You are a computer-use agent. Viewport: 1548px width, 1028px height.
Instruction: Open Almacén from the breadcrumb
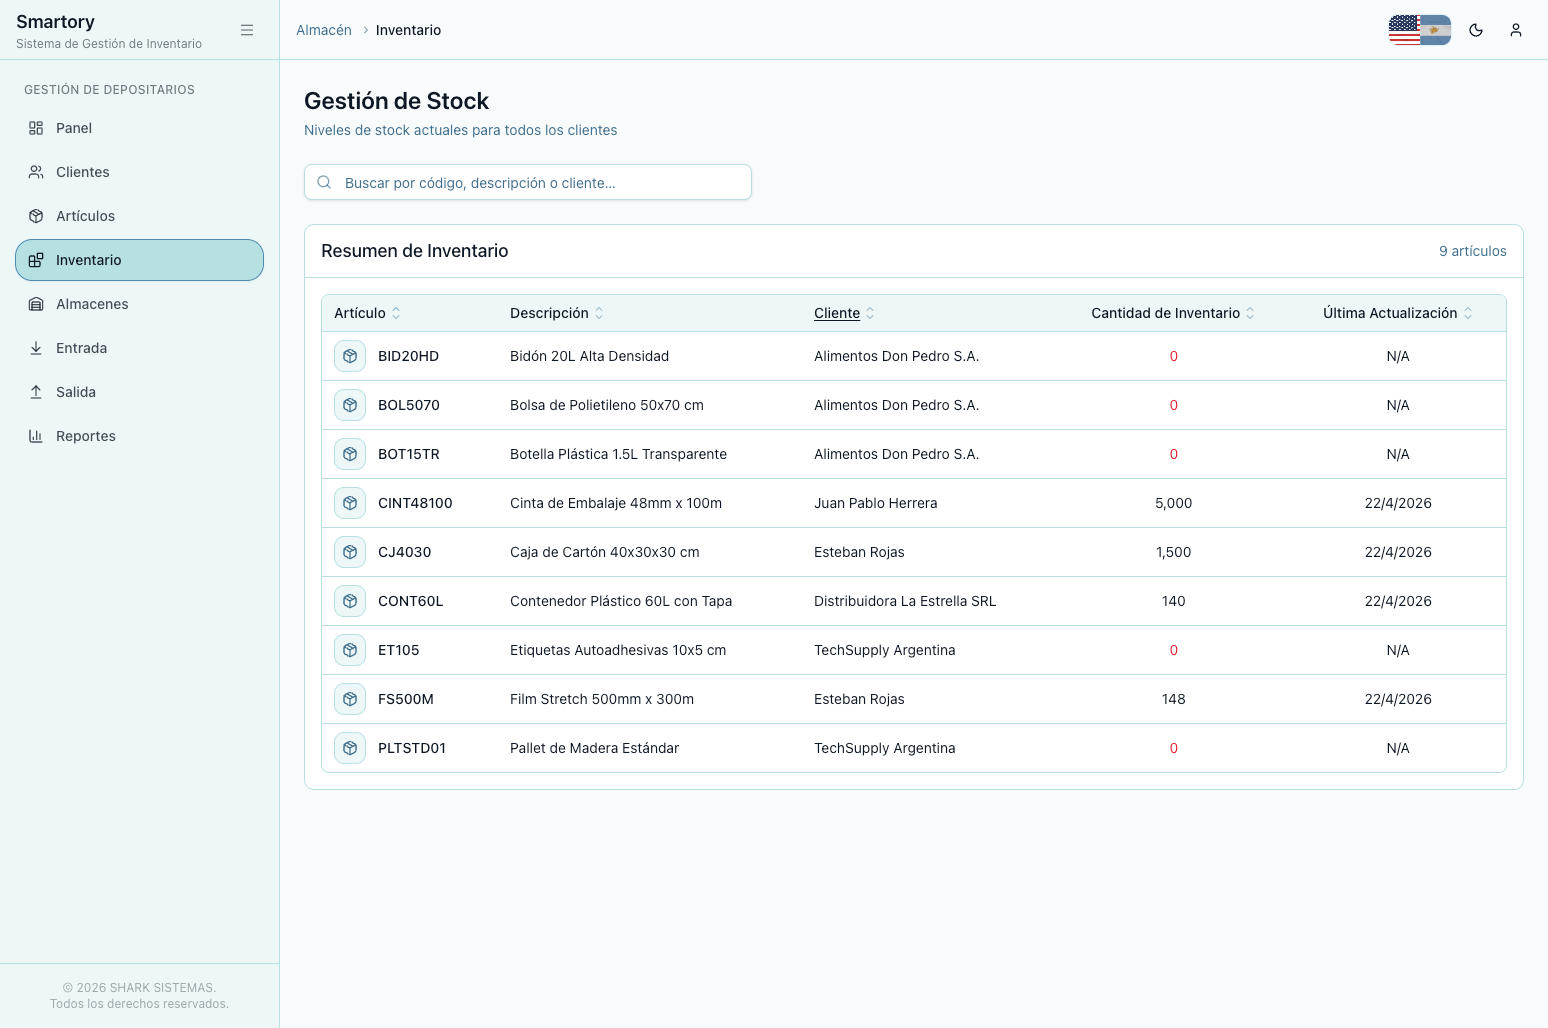pos(323,30)
